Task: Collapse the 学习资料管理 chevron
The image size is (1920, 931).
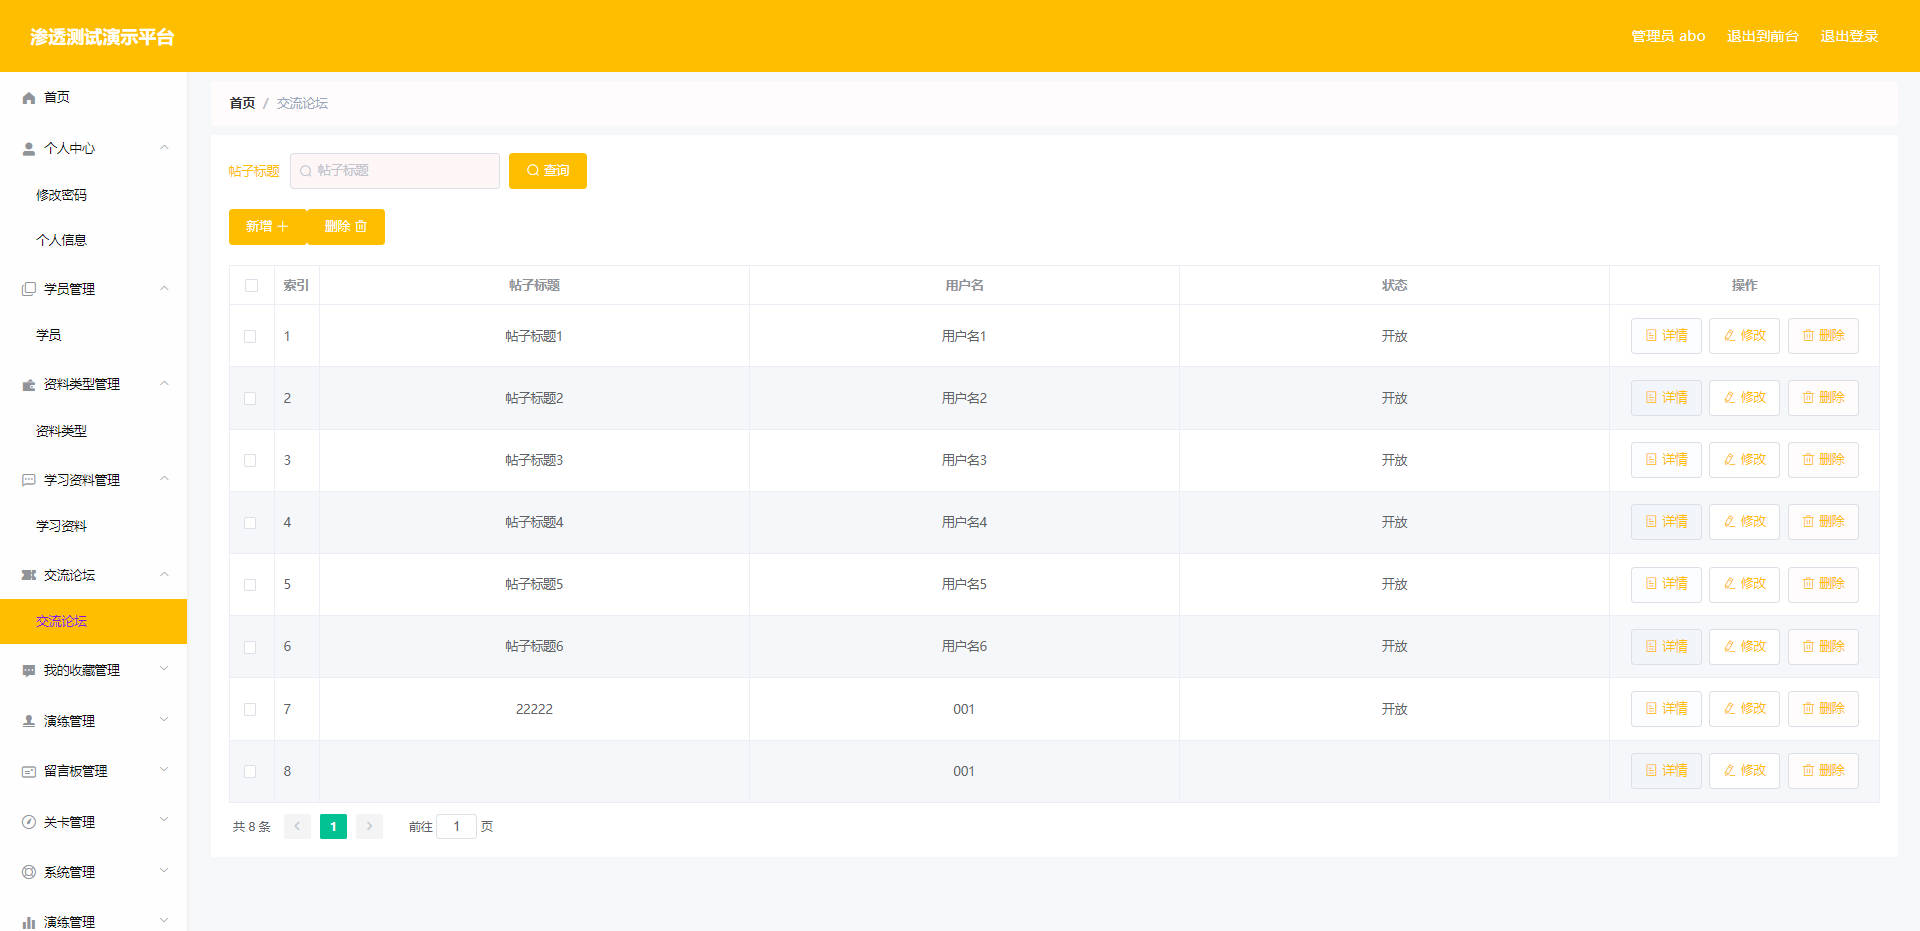Action: [x=164, y=479]
